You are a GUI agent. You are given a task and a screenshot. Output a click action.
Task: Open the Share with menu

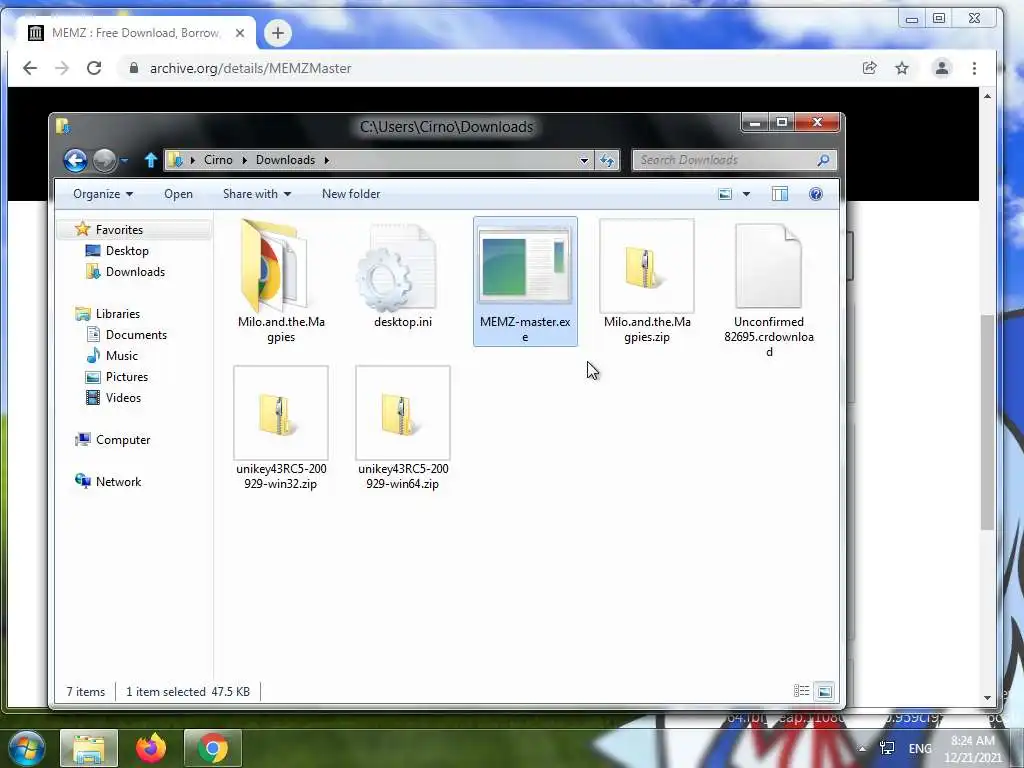[257, 194]
